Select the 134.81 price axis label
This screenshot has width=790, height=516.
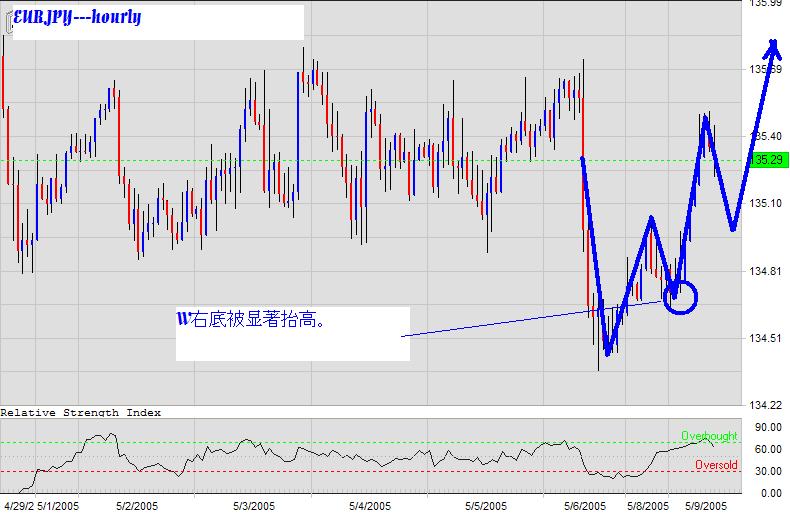pos(766,271)
